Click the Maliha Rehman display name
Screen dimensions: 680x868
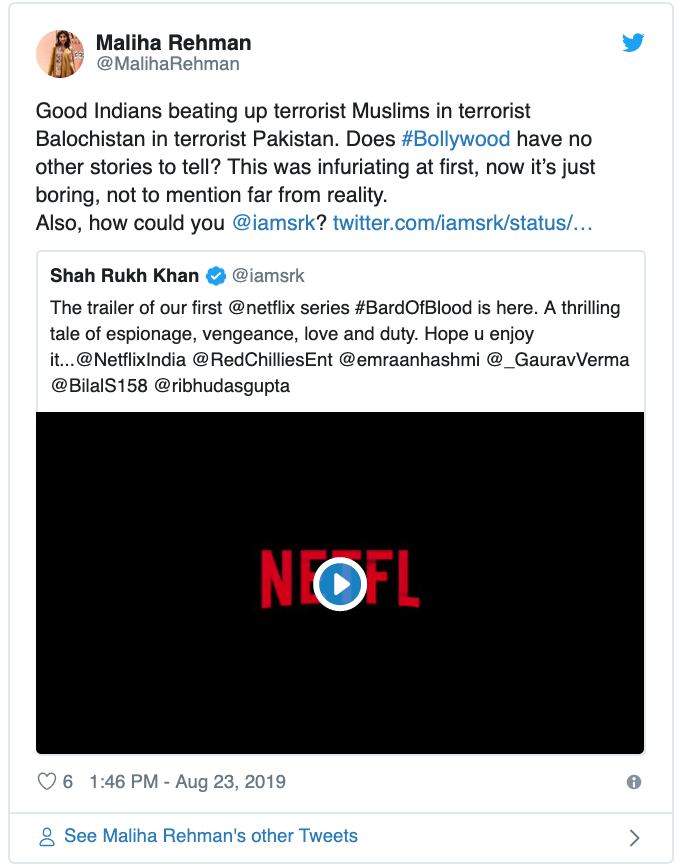click(x=173, y=43)
